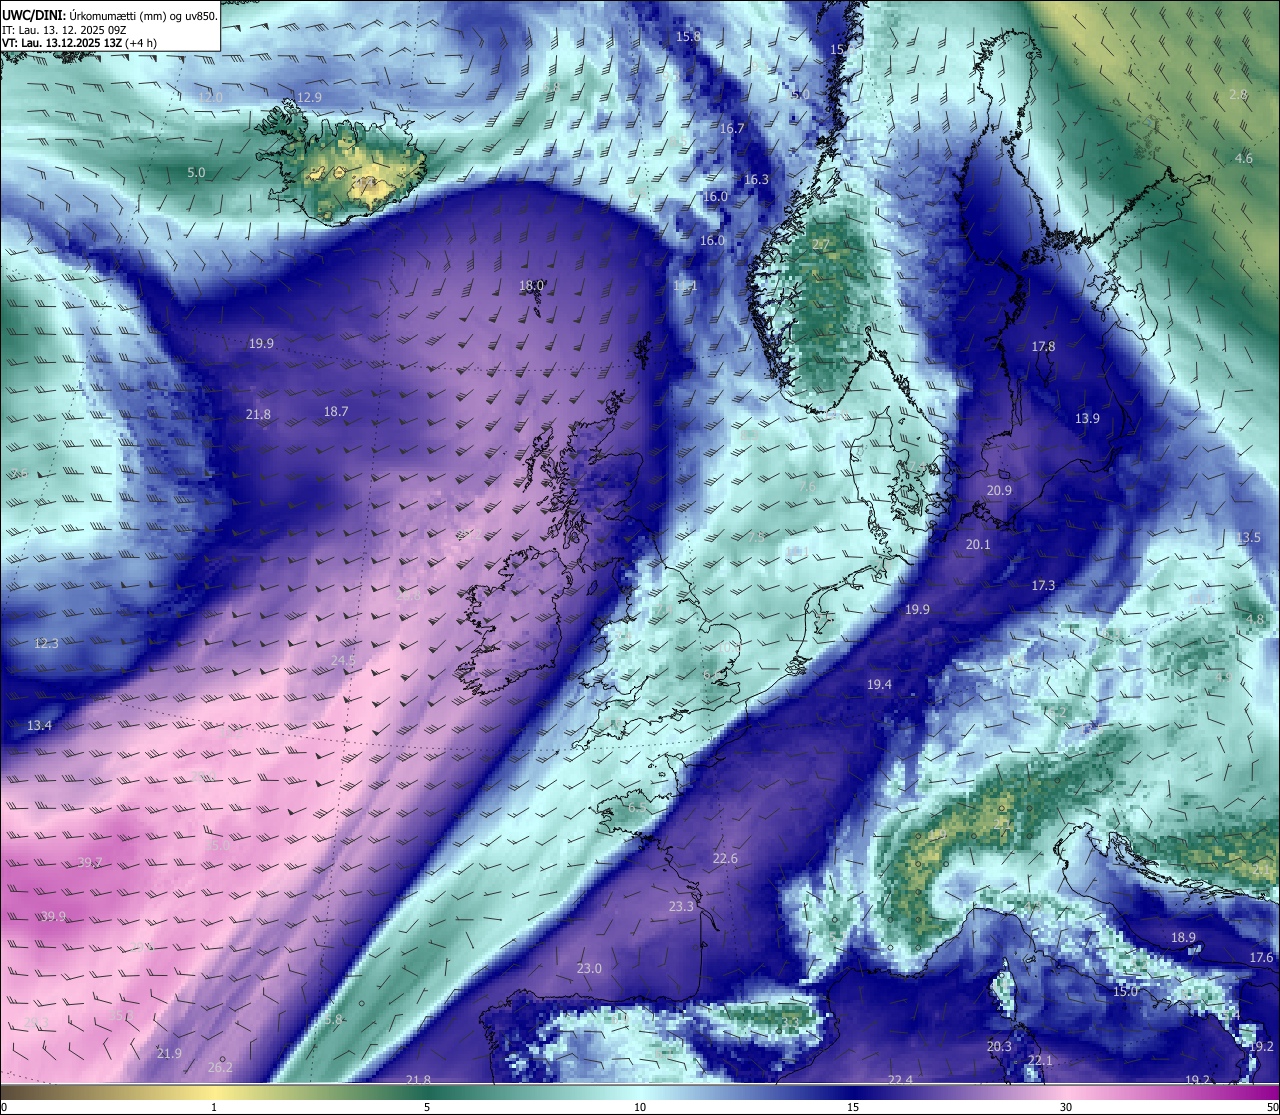The image size is (1280, 1115).
Task: Click the 23.0 value north of Spain
Action: click(x=590, y=968)
